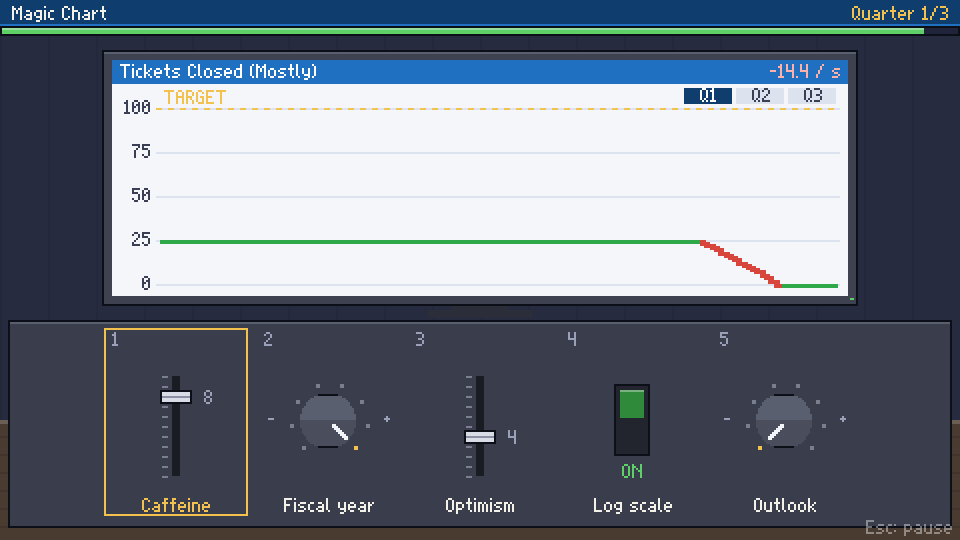Click the Esc: pause hint
Screen dimensions: 960x540
(909, 527)
